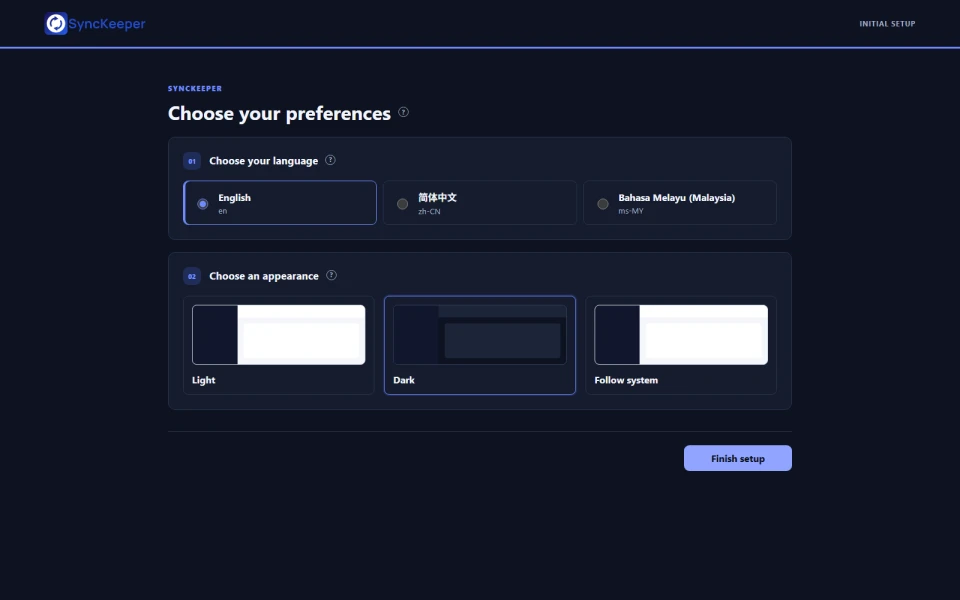Screen dimensions: 960x600
Task: Click the Choose your preferences heading
Action: (279, 113)
